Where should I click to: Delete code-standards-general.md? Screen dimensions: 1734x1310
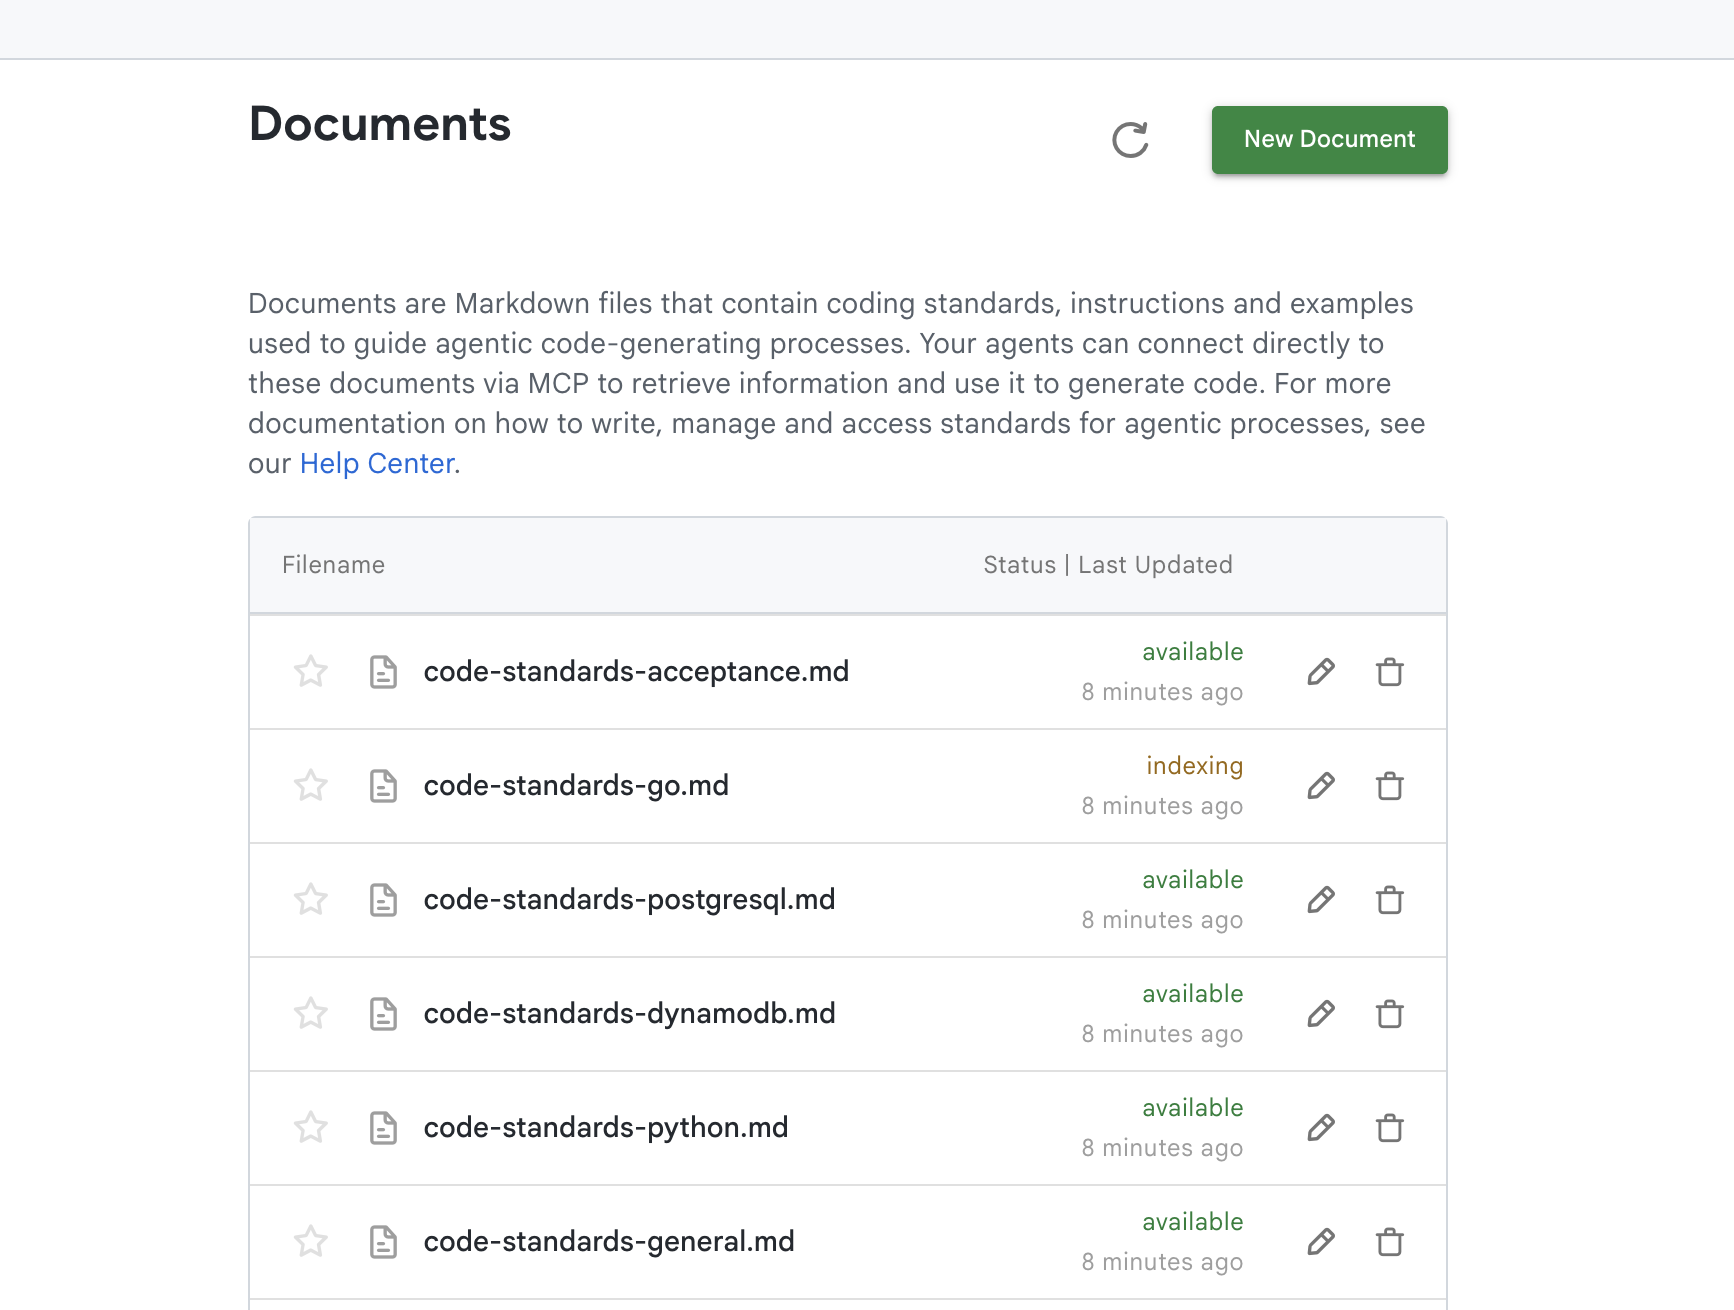1389,1241
